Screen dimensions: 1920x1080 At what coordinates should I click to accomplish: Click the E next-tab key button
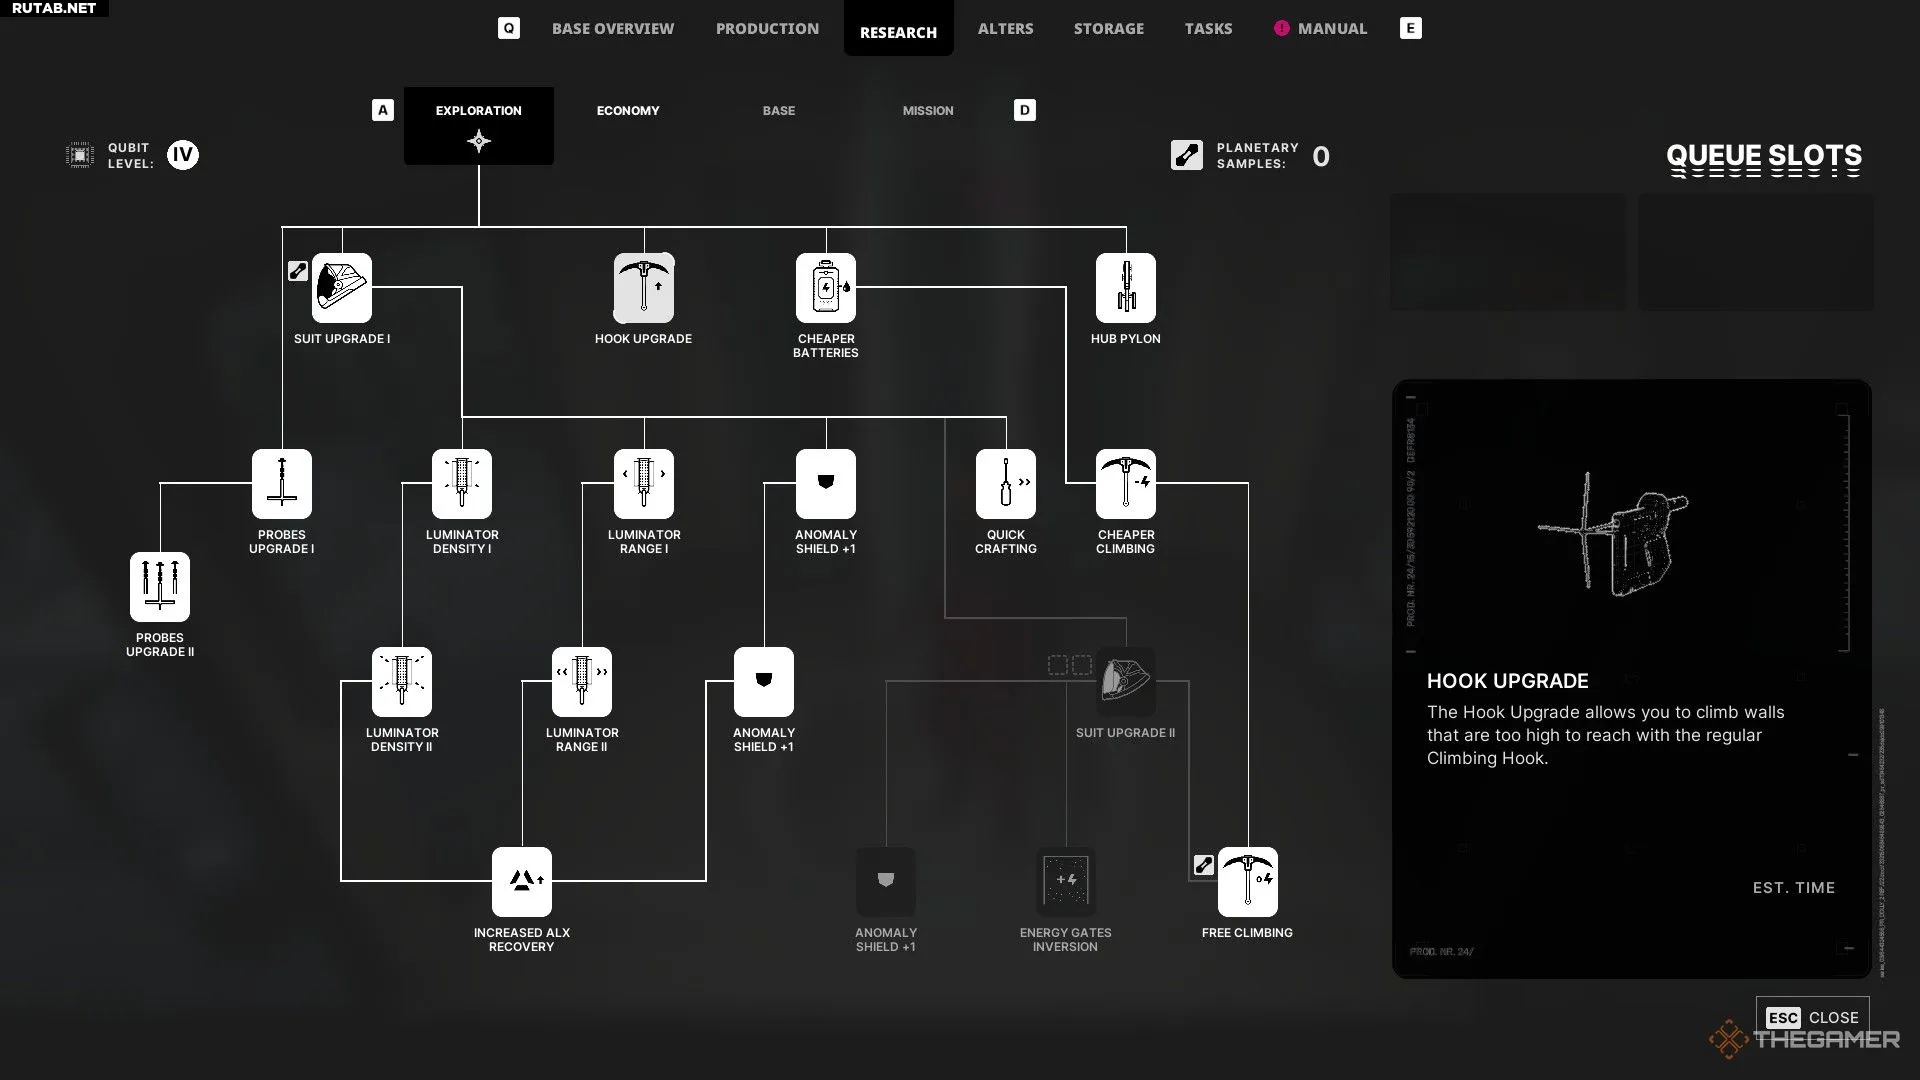point(1411,28)
